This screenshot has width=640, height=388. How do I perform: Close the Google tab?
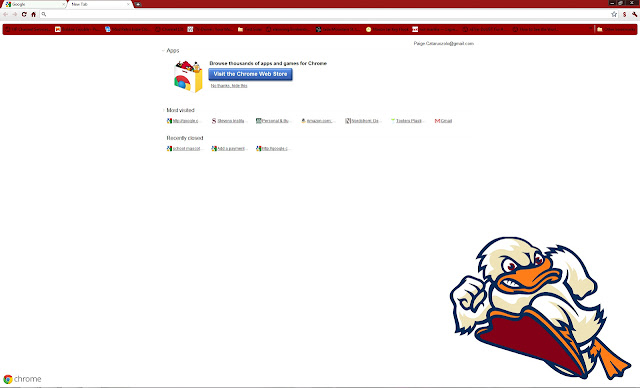[x=63, y=4]
